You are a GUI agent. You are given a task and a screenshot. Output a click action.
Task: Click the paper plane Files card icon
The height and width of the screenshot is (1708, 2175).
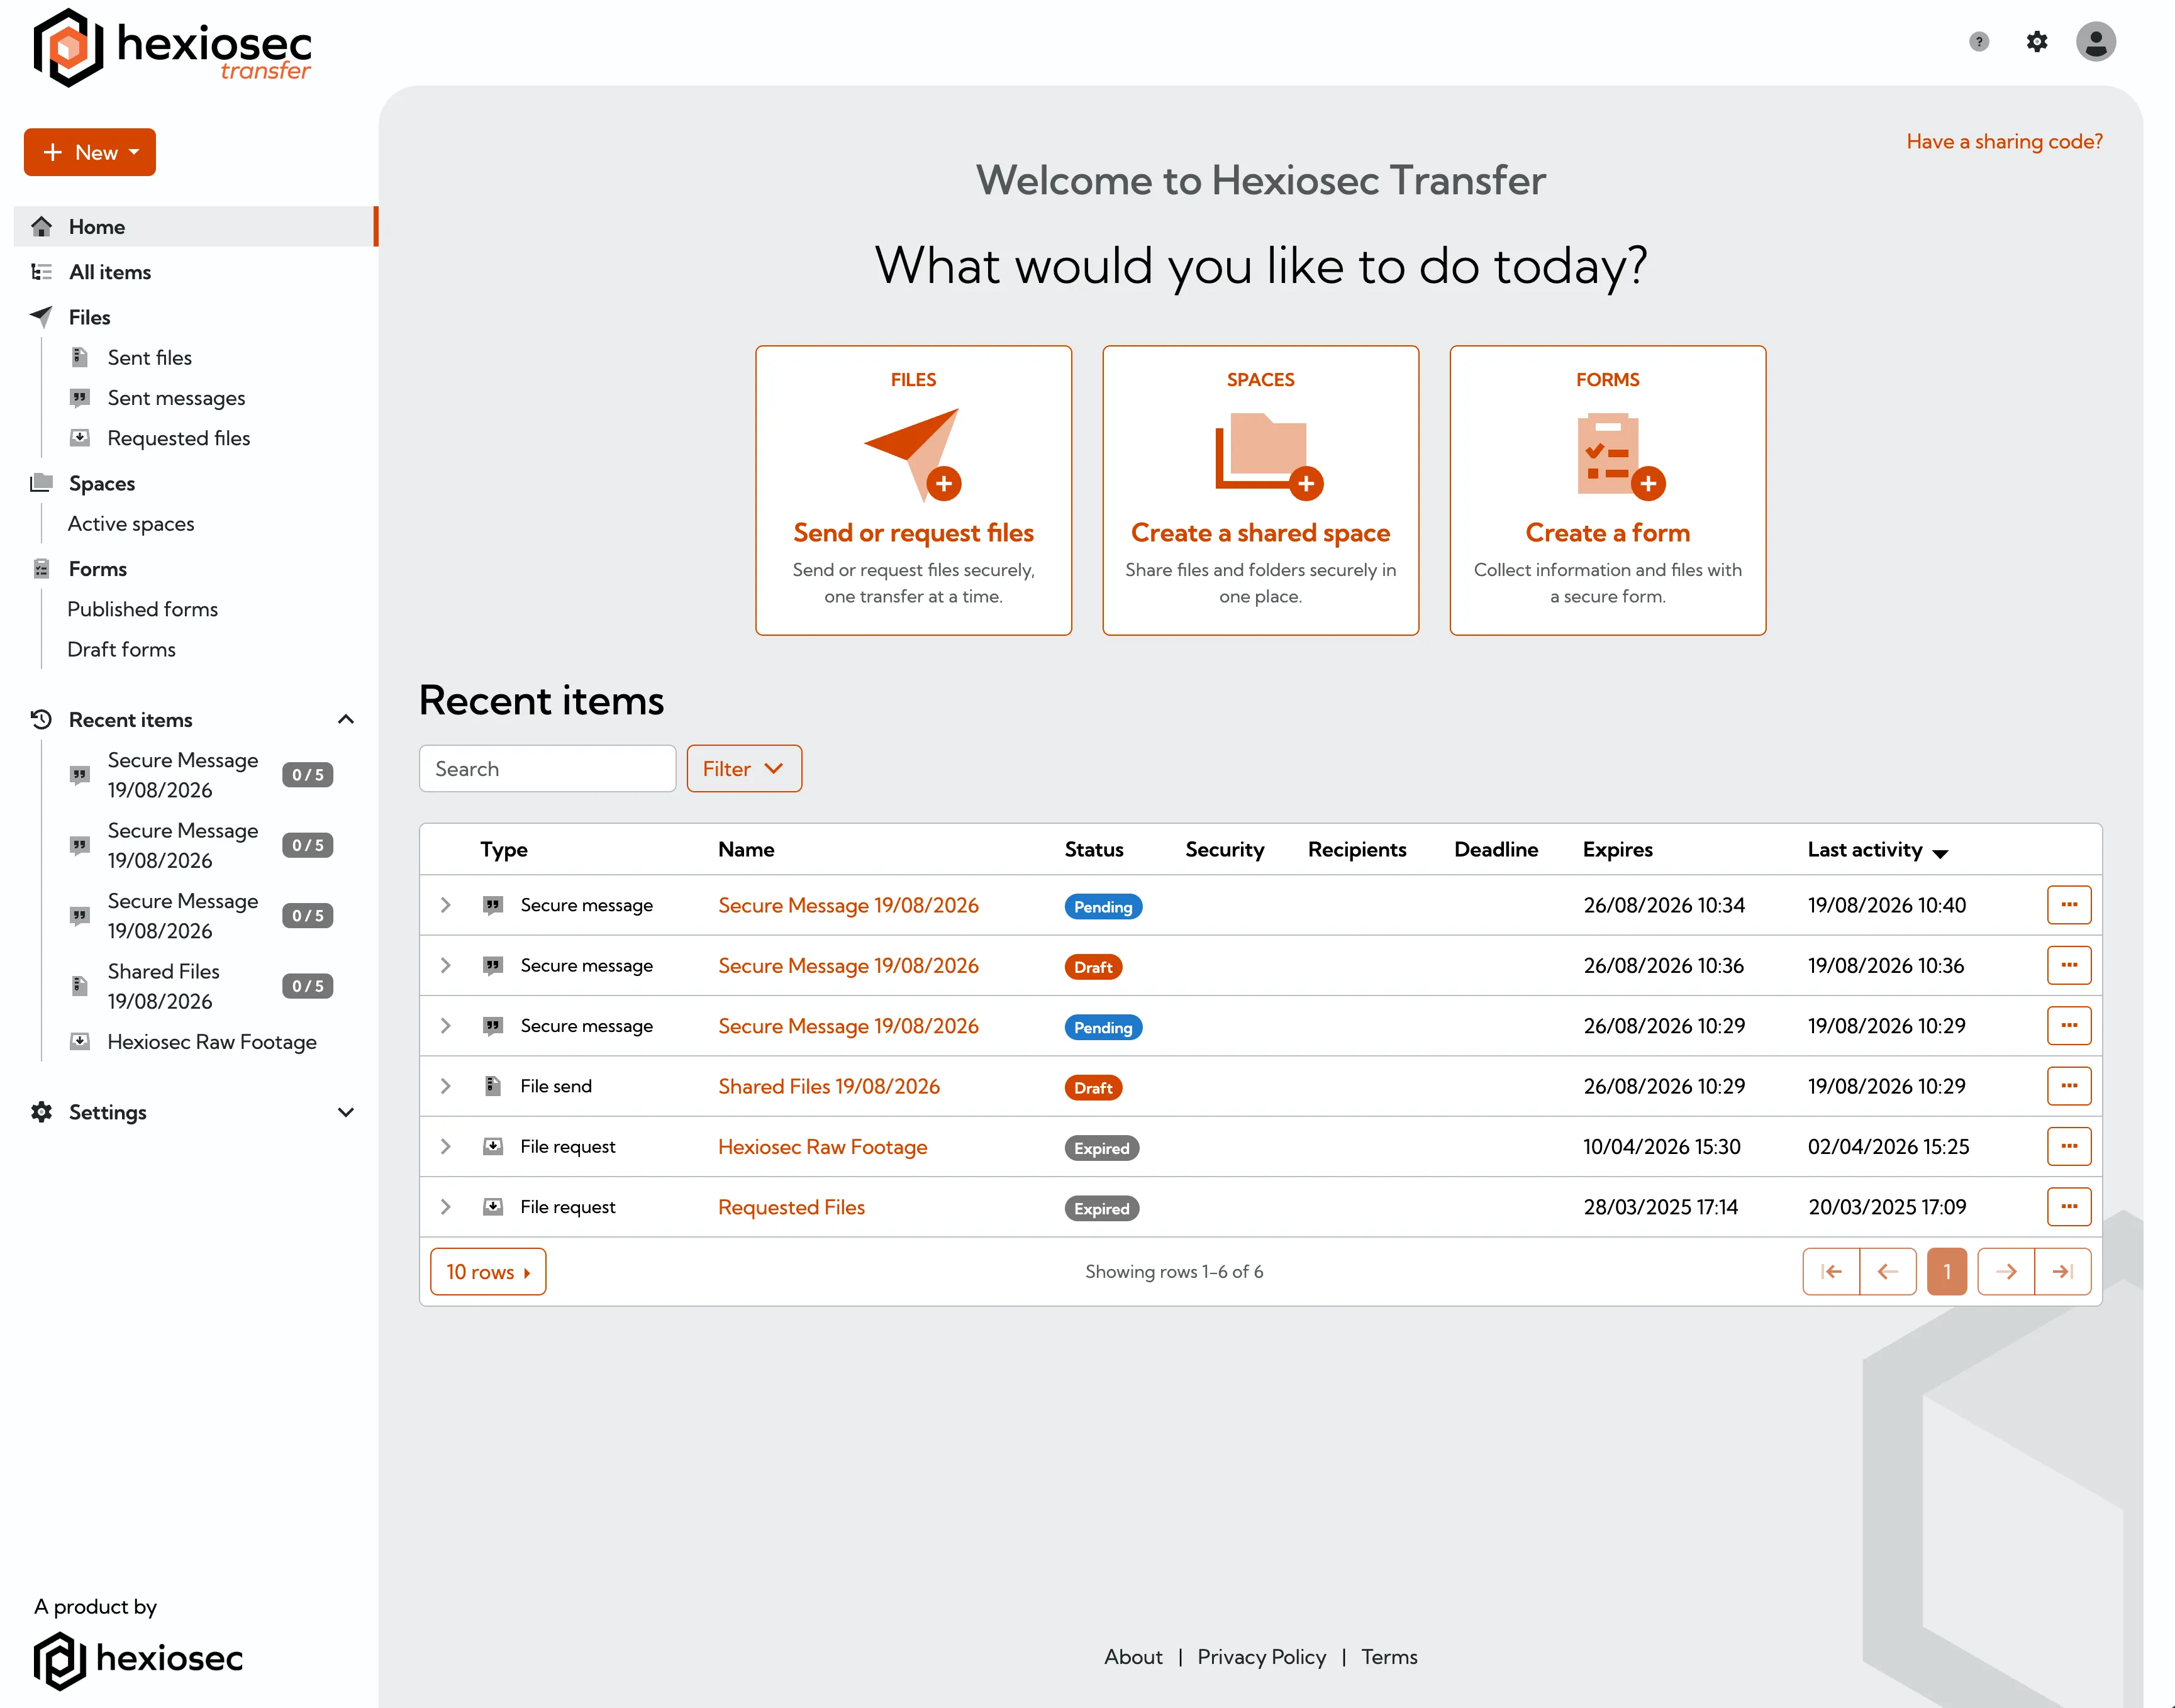tap(914, 454)
